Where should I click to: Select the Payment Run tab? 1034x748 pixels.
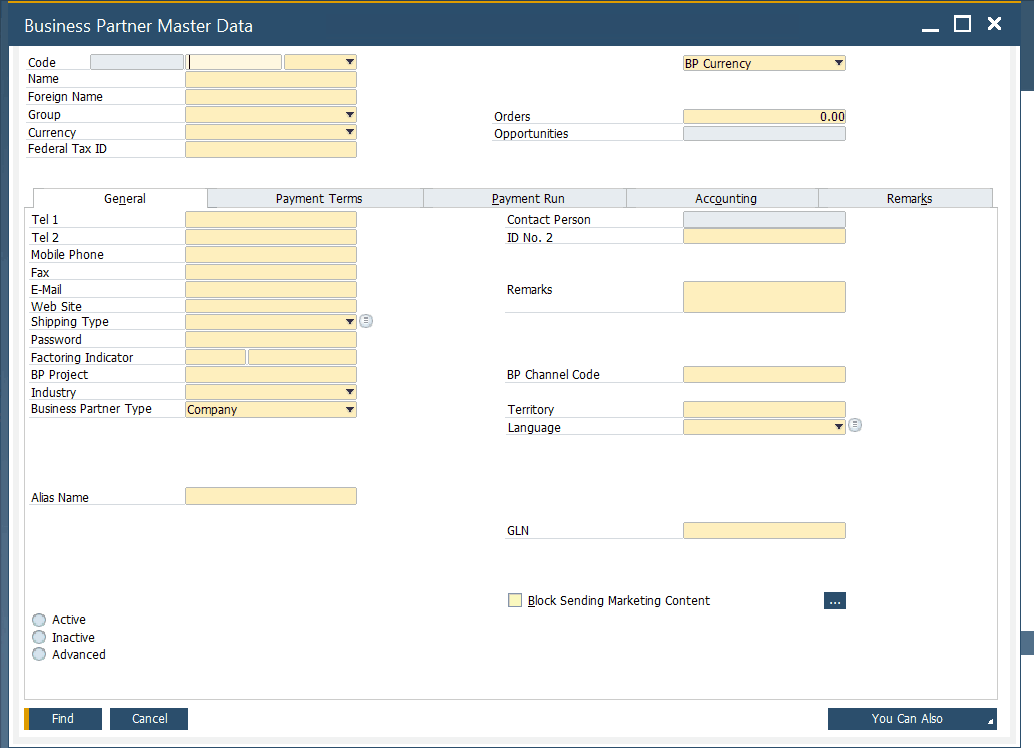[x=524, y=198]
